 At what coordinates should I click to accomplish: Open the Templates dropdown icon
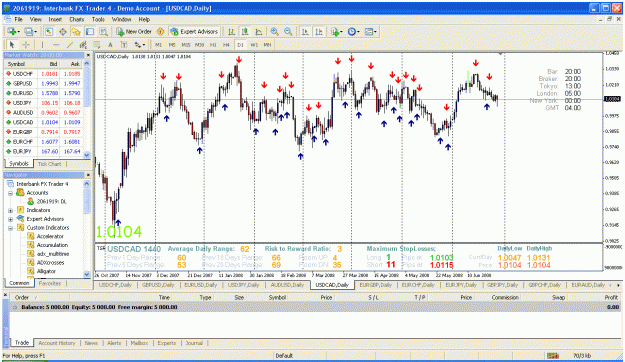(x=371, y=31)
